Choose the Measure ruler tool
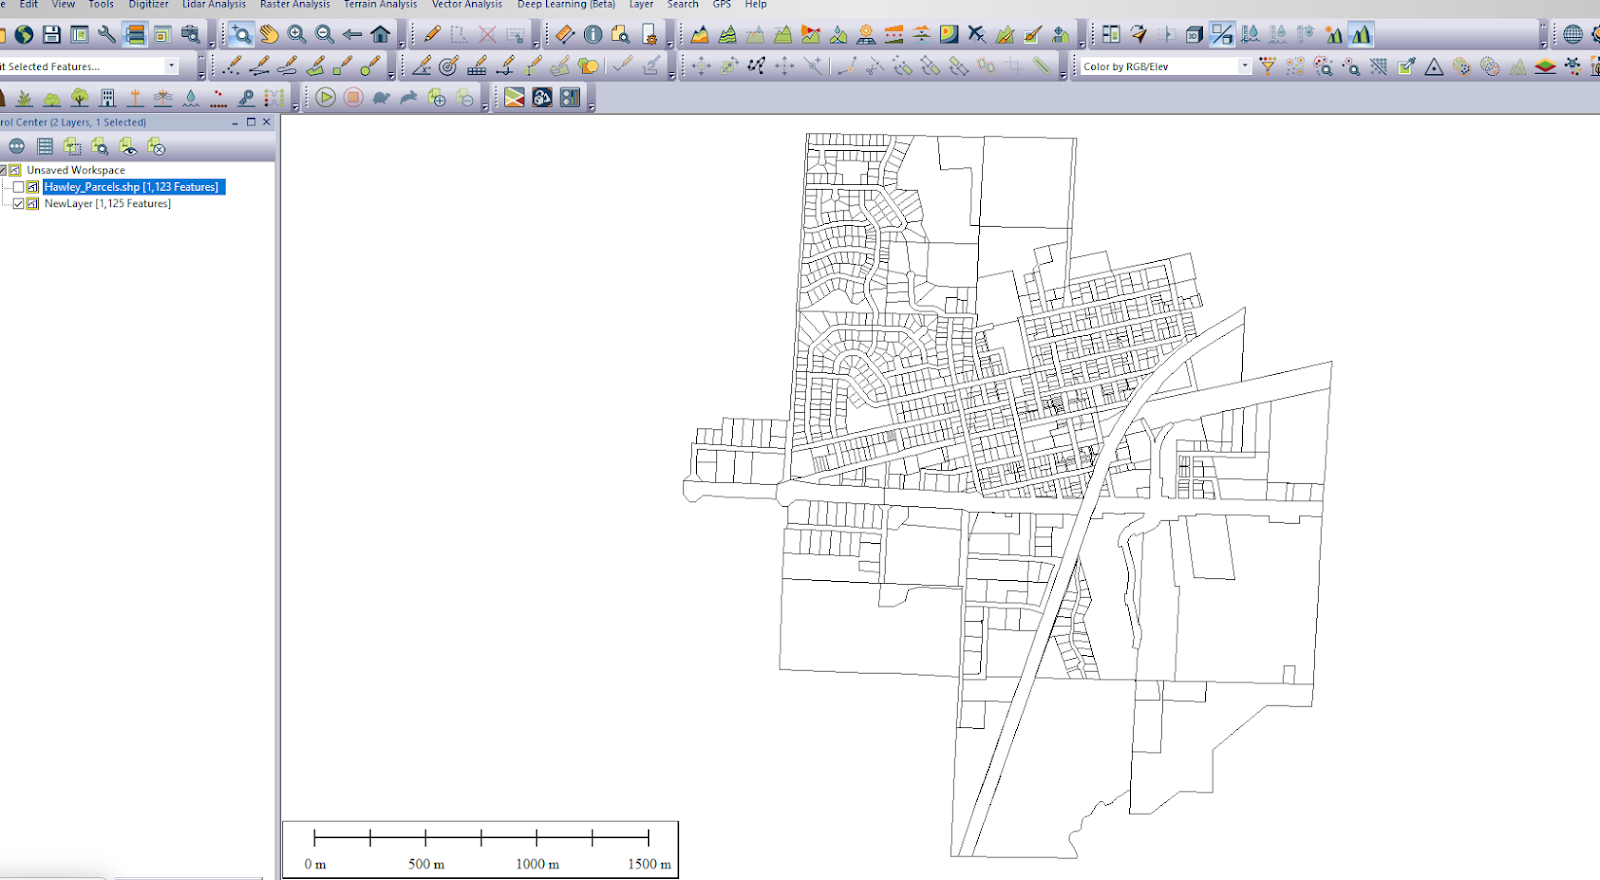The width and height of the screenshot is (1600, 880). [565, 35]
